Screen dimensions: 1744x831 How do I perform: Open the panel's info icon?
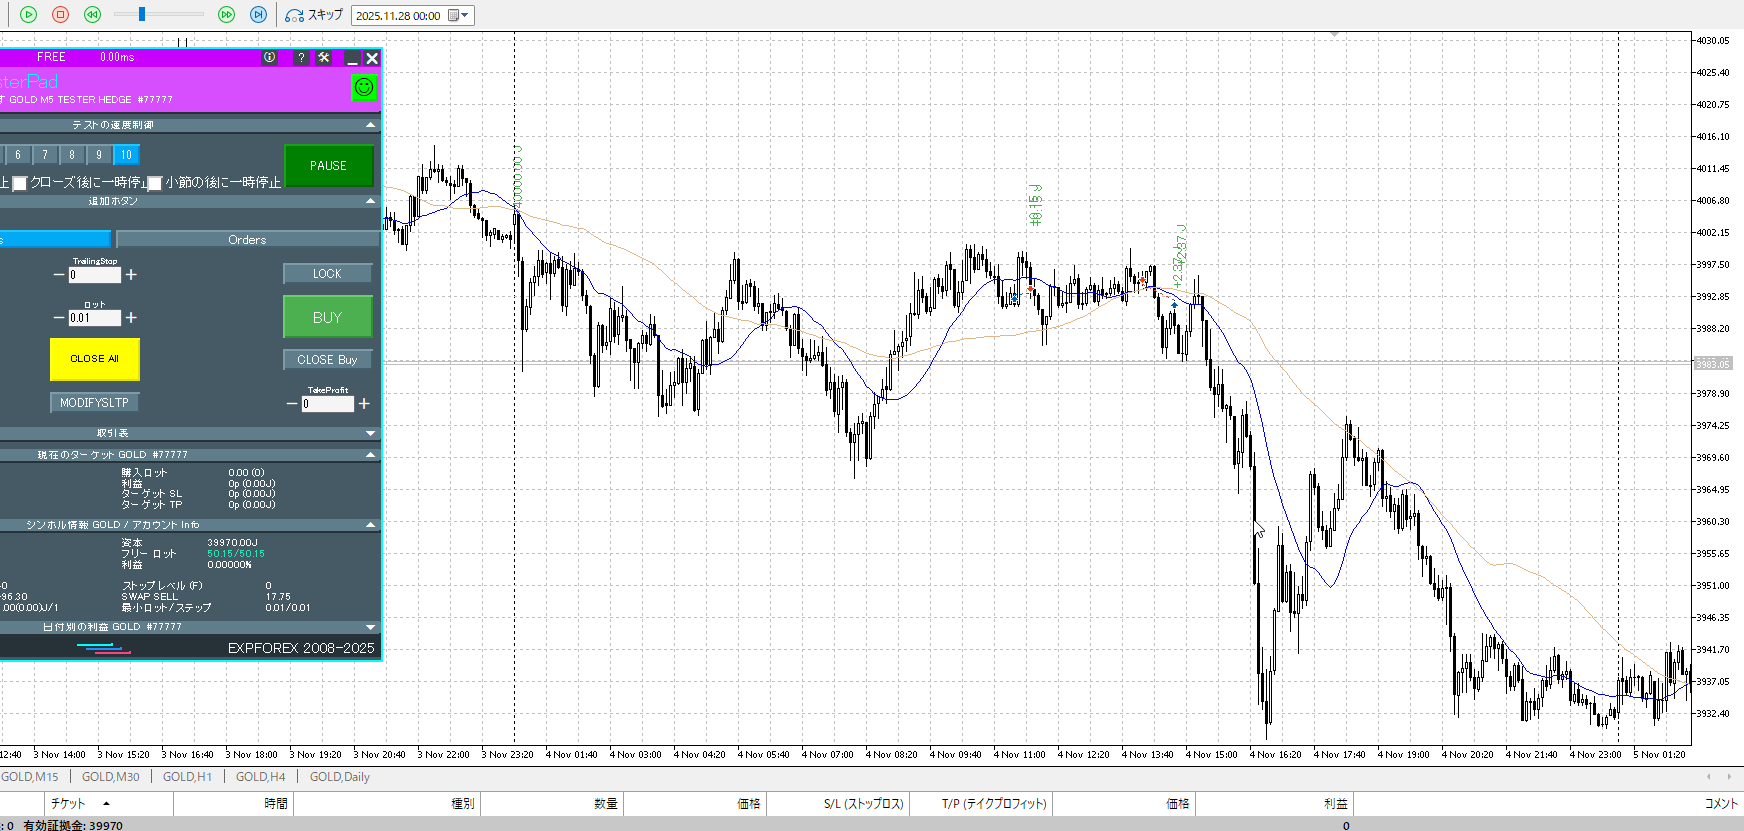coord(270,58)
